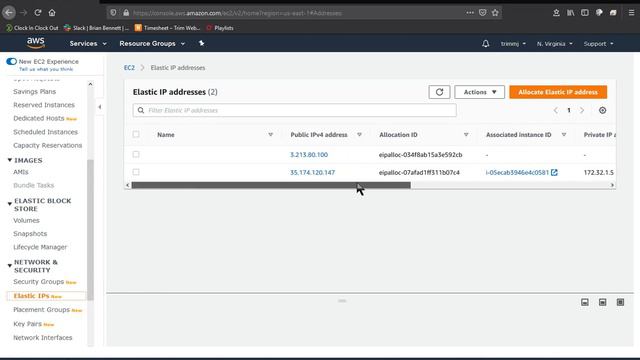Collapse the ELASTIC BLOCK STORE section

tap(10, 204)
